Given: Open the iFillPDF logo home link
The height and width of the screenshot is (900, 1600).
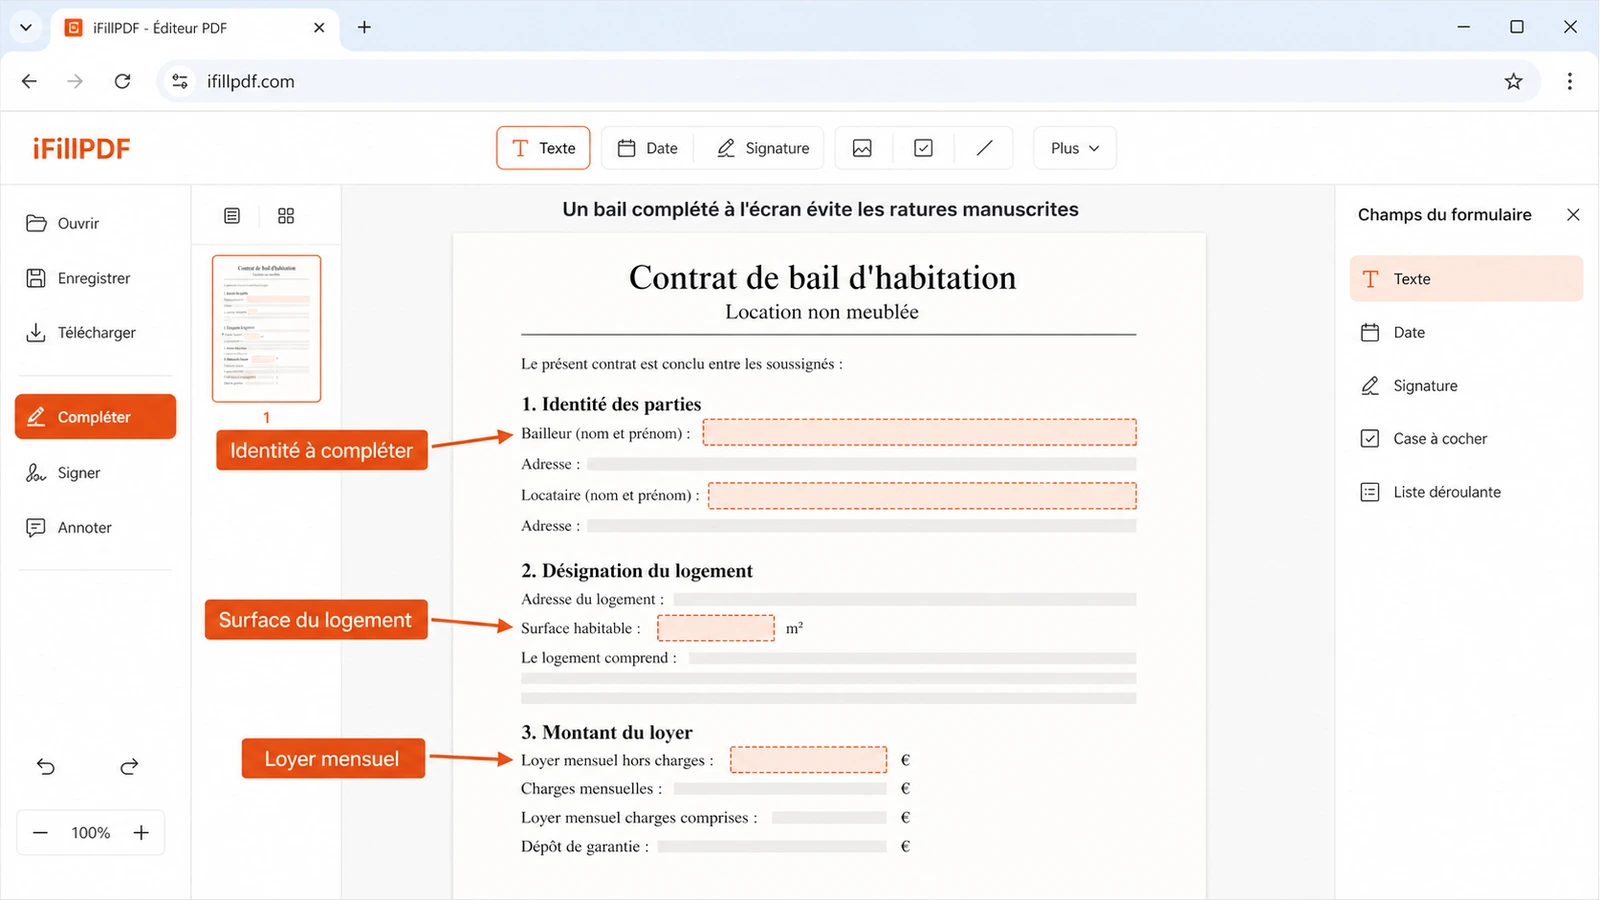Looking at the screenshot, I should (x=81, y=149).
